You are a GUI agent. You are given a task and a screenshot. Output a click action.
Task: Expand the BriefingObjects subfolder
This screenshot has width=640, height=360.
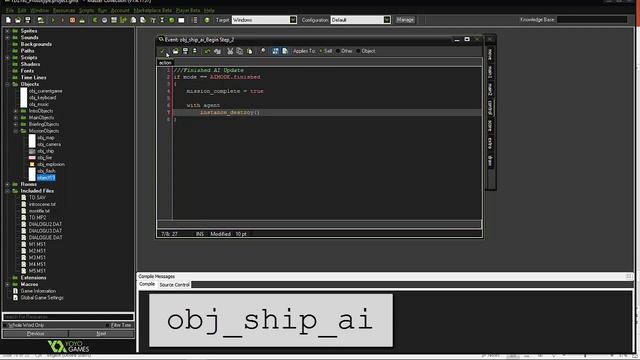(x=16, y=124)
